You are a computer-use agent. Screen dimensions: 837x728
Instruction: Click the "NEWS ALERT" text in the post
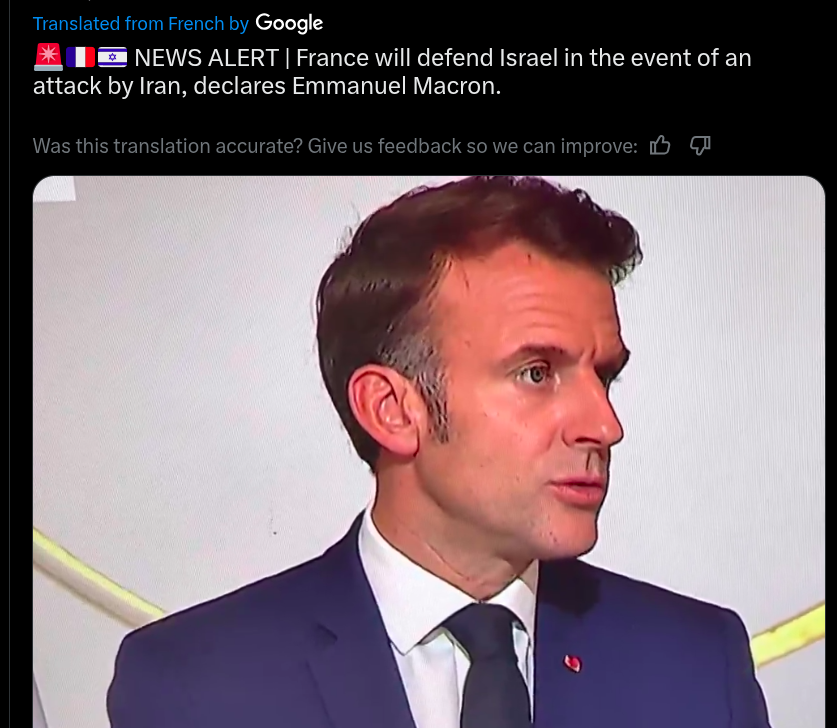[x=207, y=58]
